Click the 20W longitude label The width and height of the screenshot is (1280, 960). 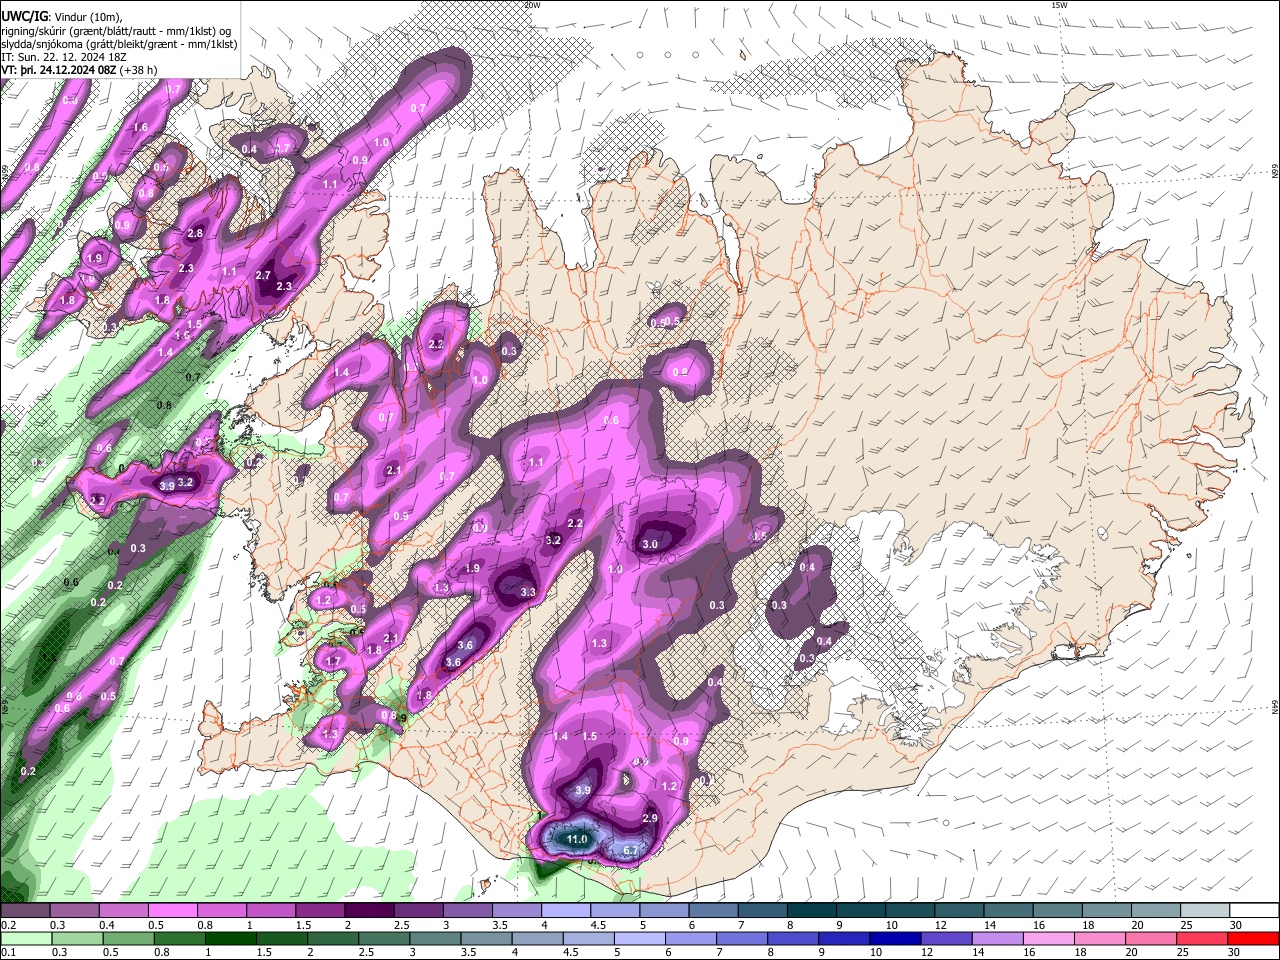(x=532, y=5)
